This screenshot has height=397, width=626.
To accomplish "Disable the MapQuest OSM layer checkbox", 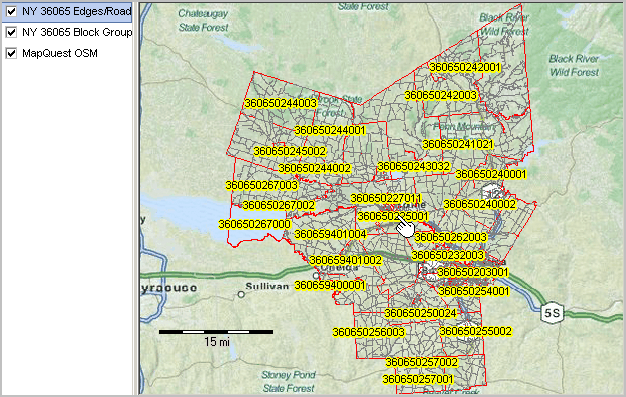I will click(x=11, y=53).
